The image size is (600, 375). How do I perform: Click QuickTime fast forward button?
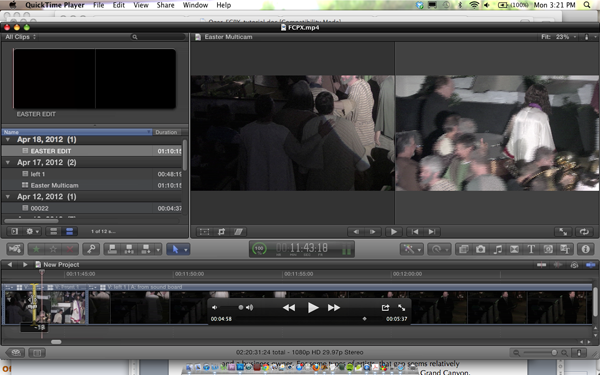[x=334, y=308]
